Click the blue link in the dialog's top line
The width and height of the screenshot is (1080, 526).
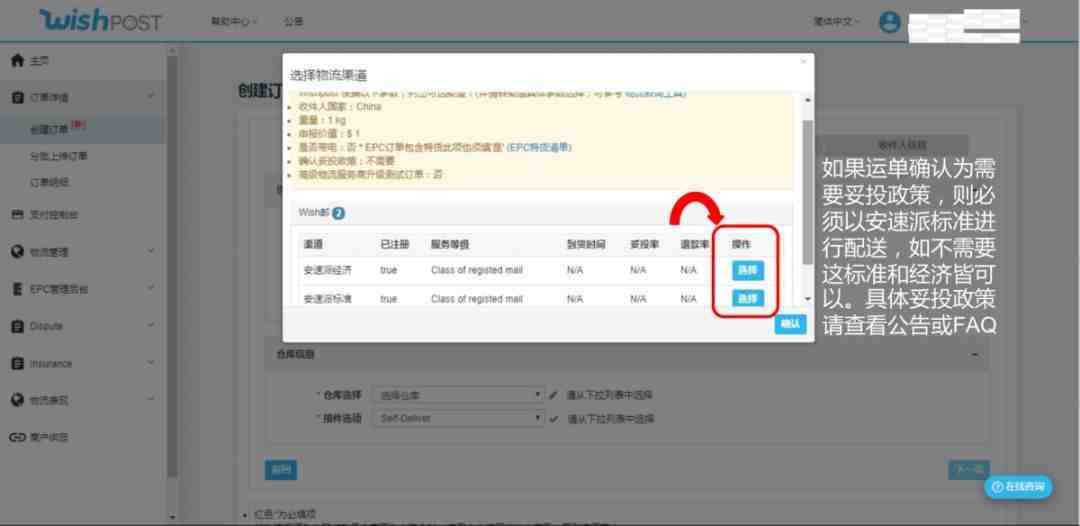[655, 95]
